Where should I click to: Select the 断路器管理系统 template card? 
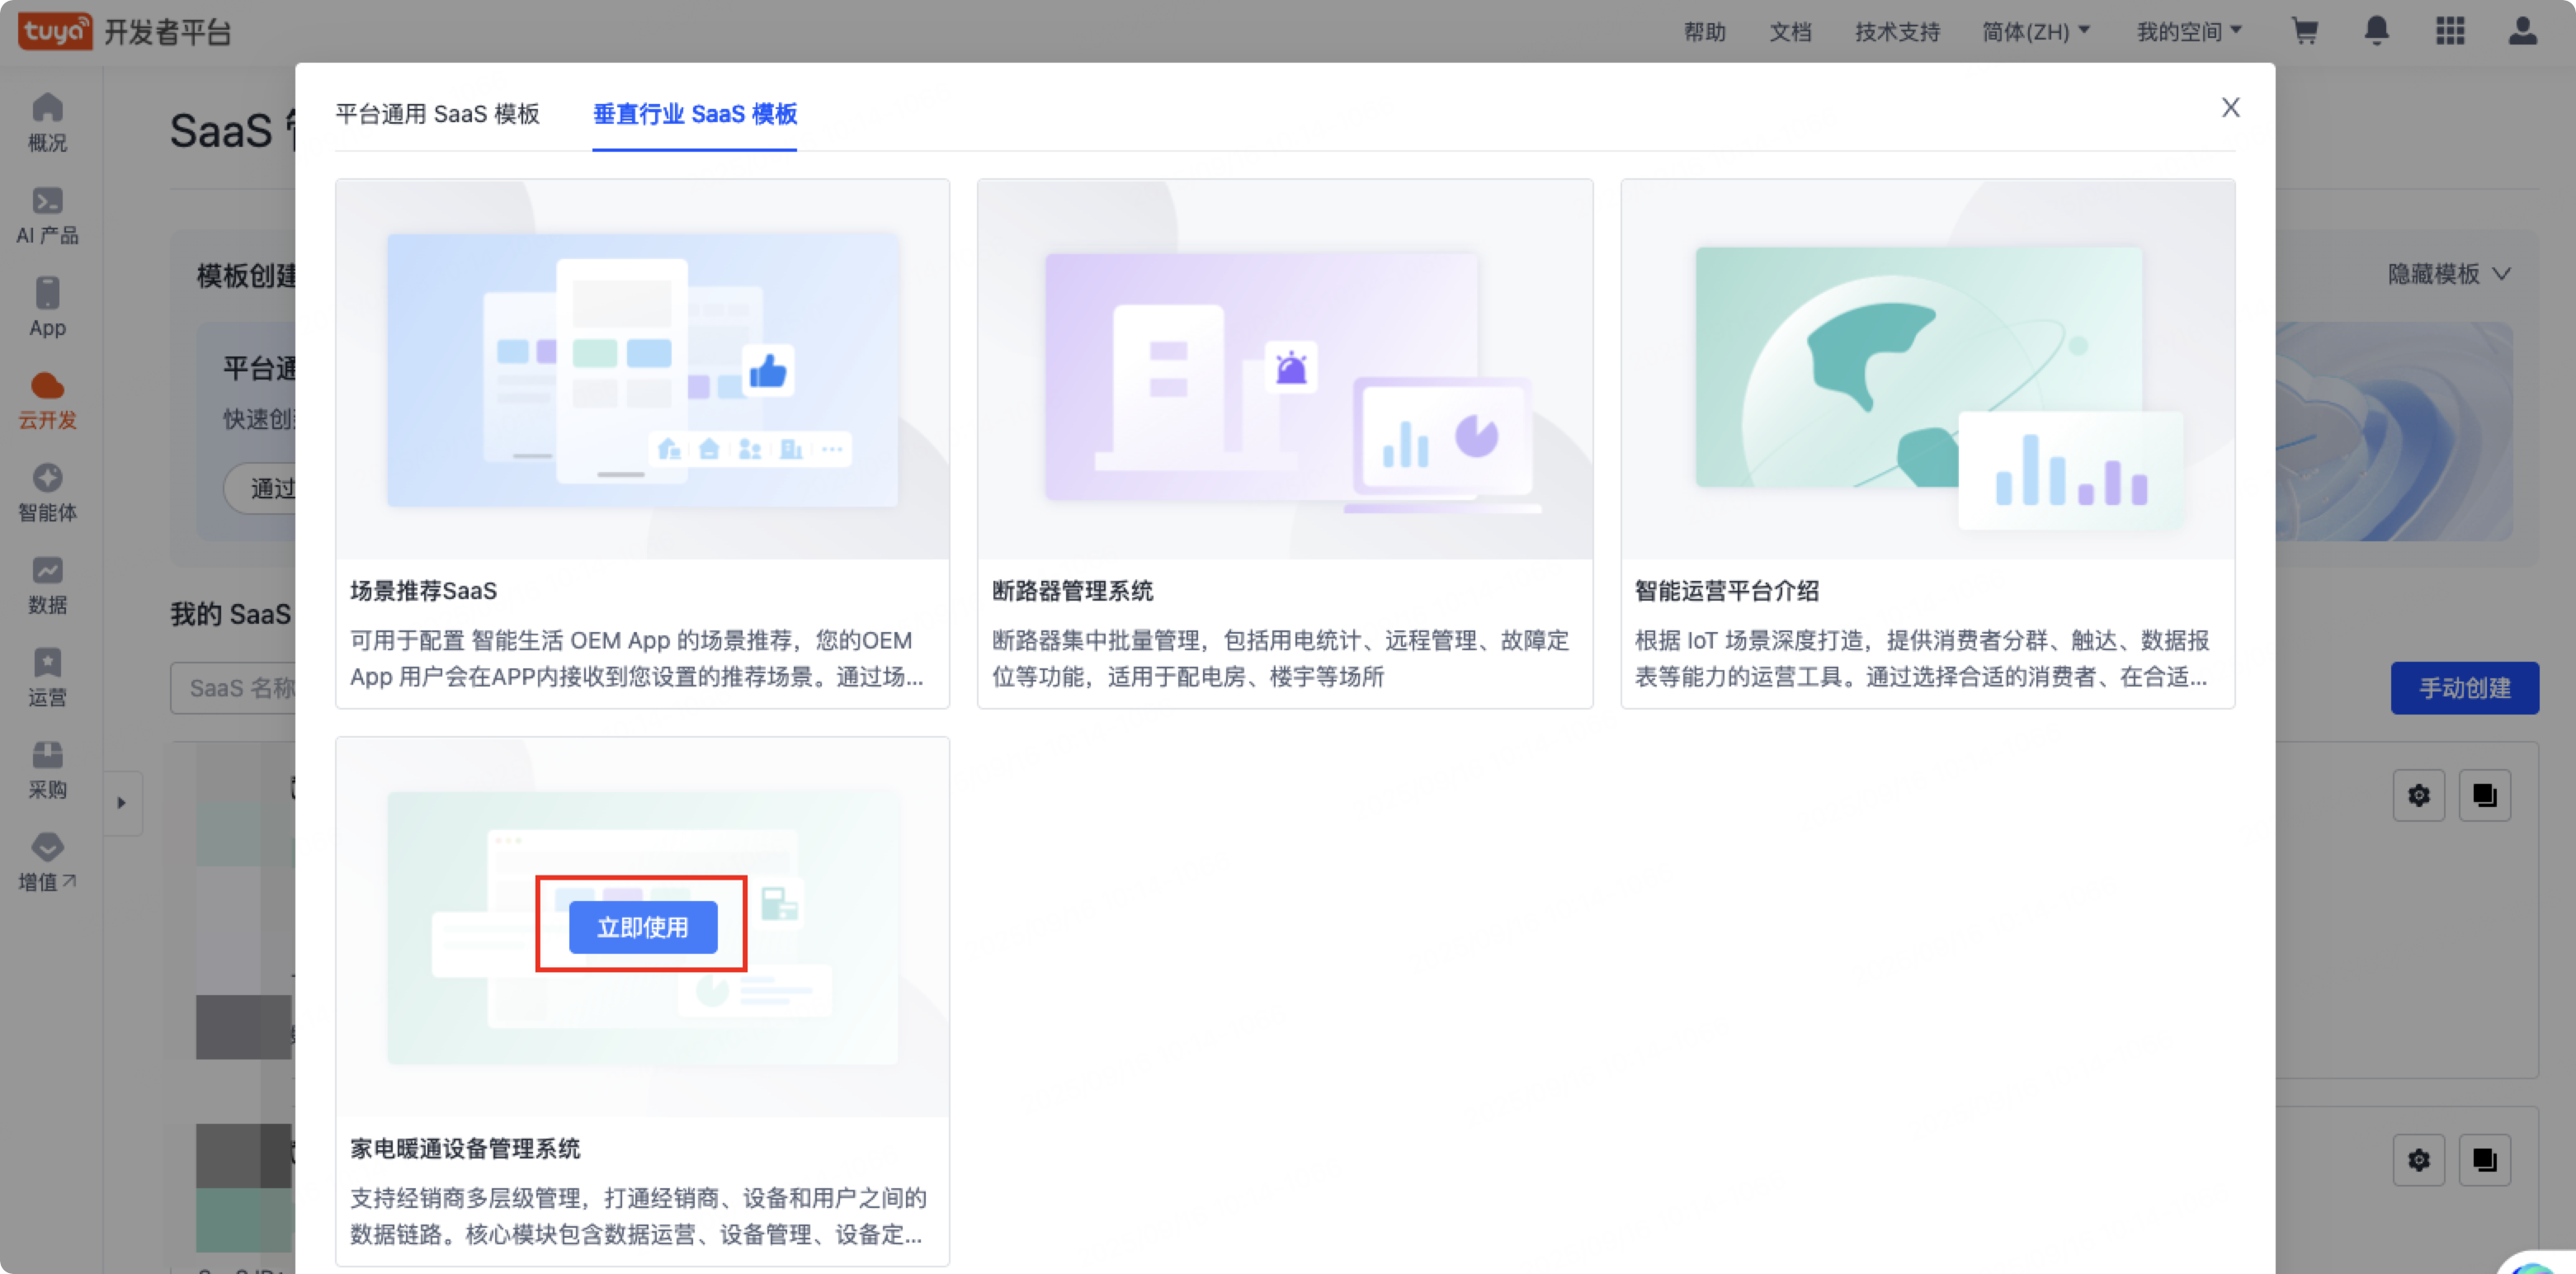(1284, 443)
